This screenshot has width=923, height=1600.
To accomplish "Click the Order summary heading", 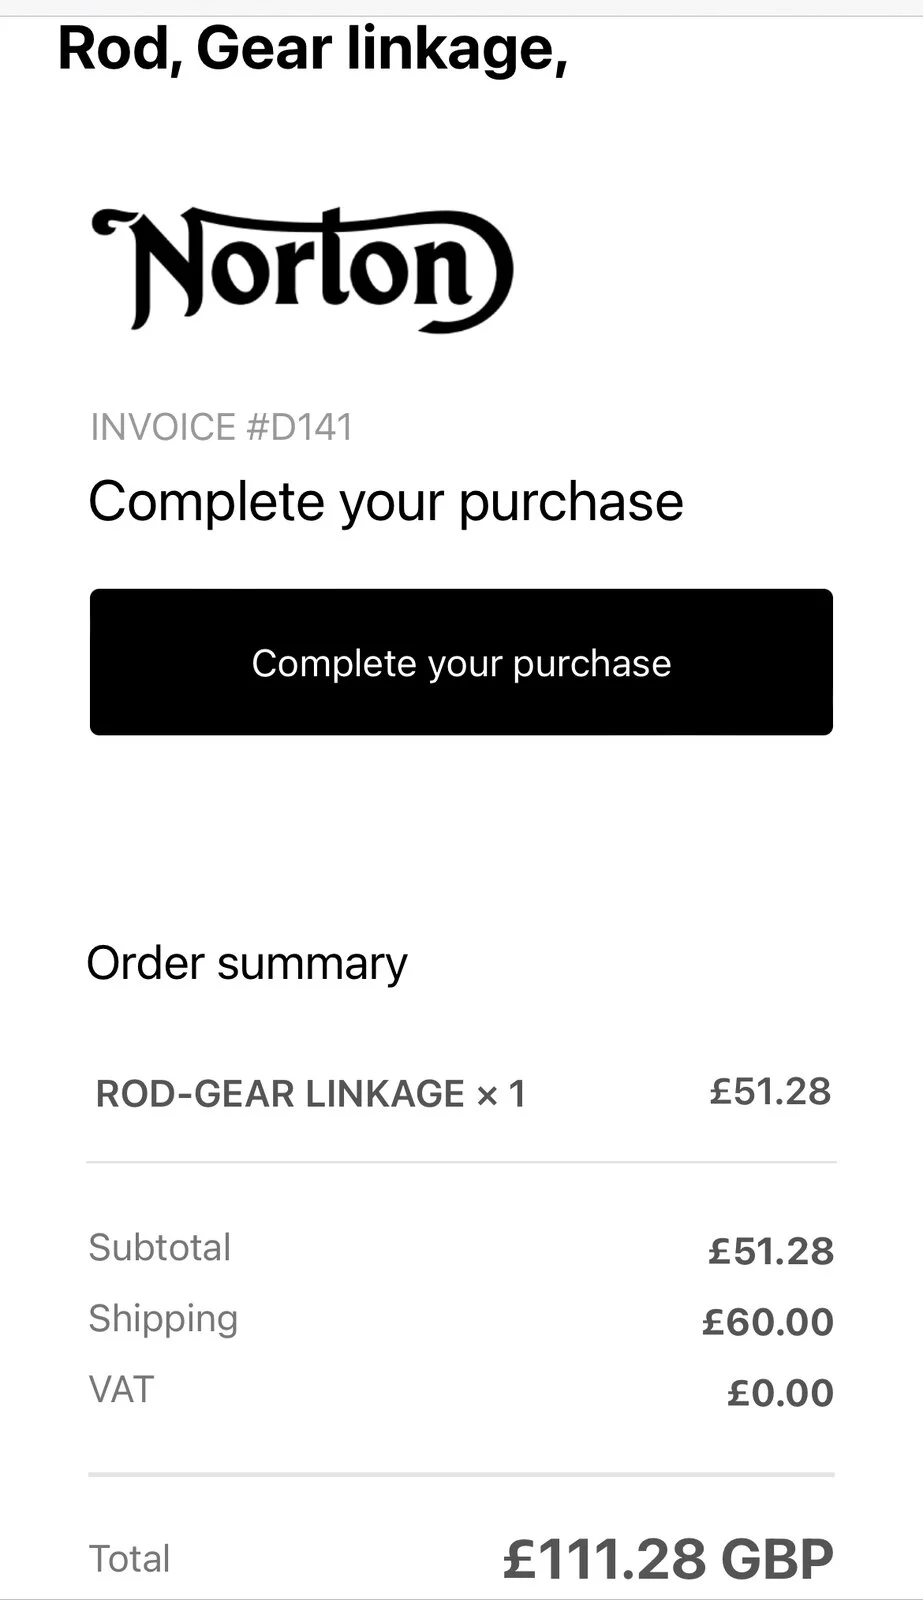I will point(247,963).
